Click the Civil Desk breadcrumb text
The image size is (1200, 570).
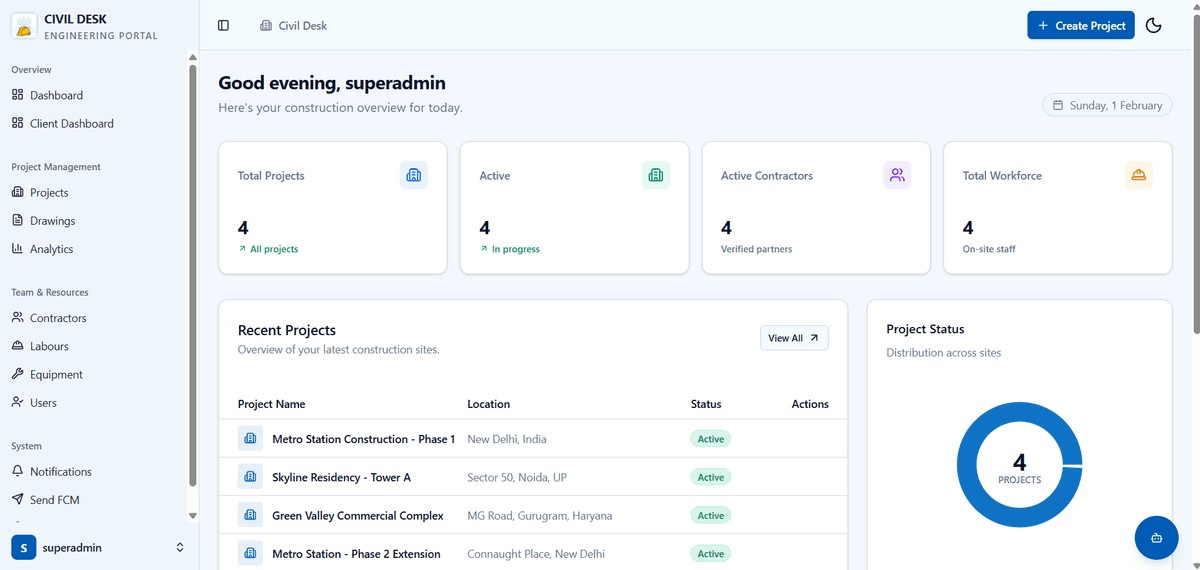coord(303,25)
